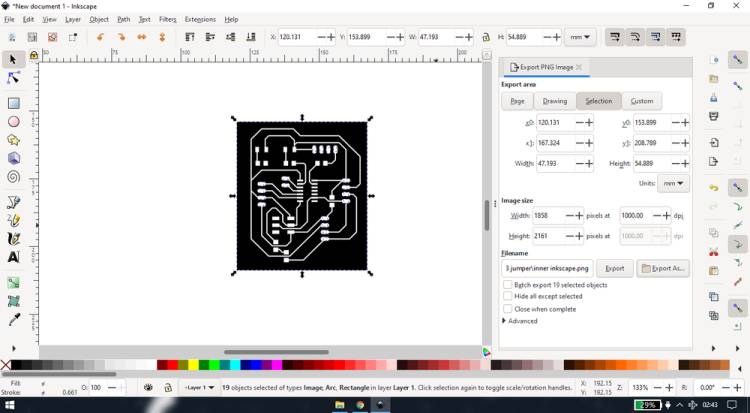750x413 pixels.
Task: Open Chrome from the Windows taskbar
Action: (x=360, y=405)
